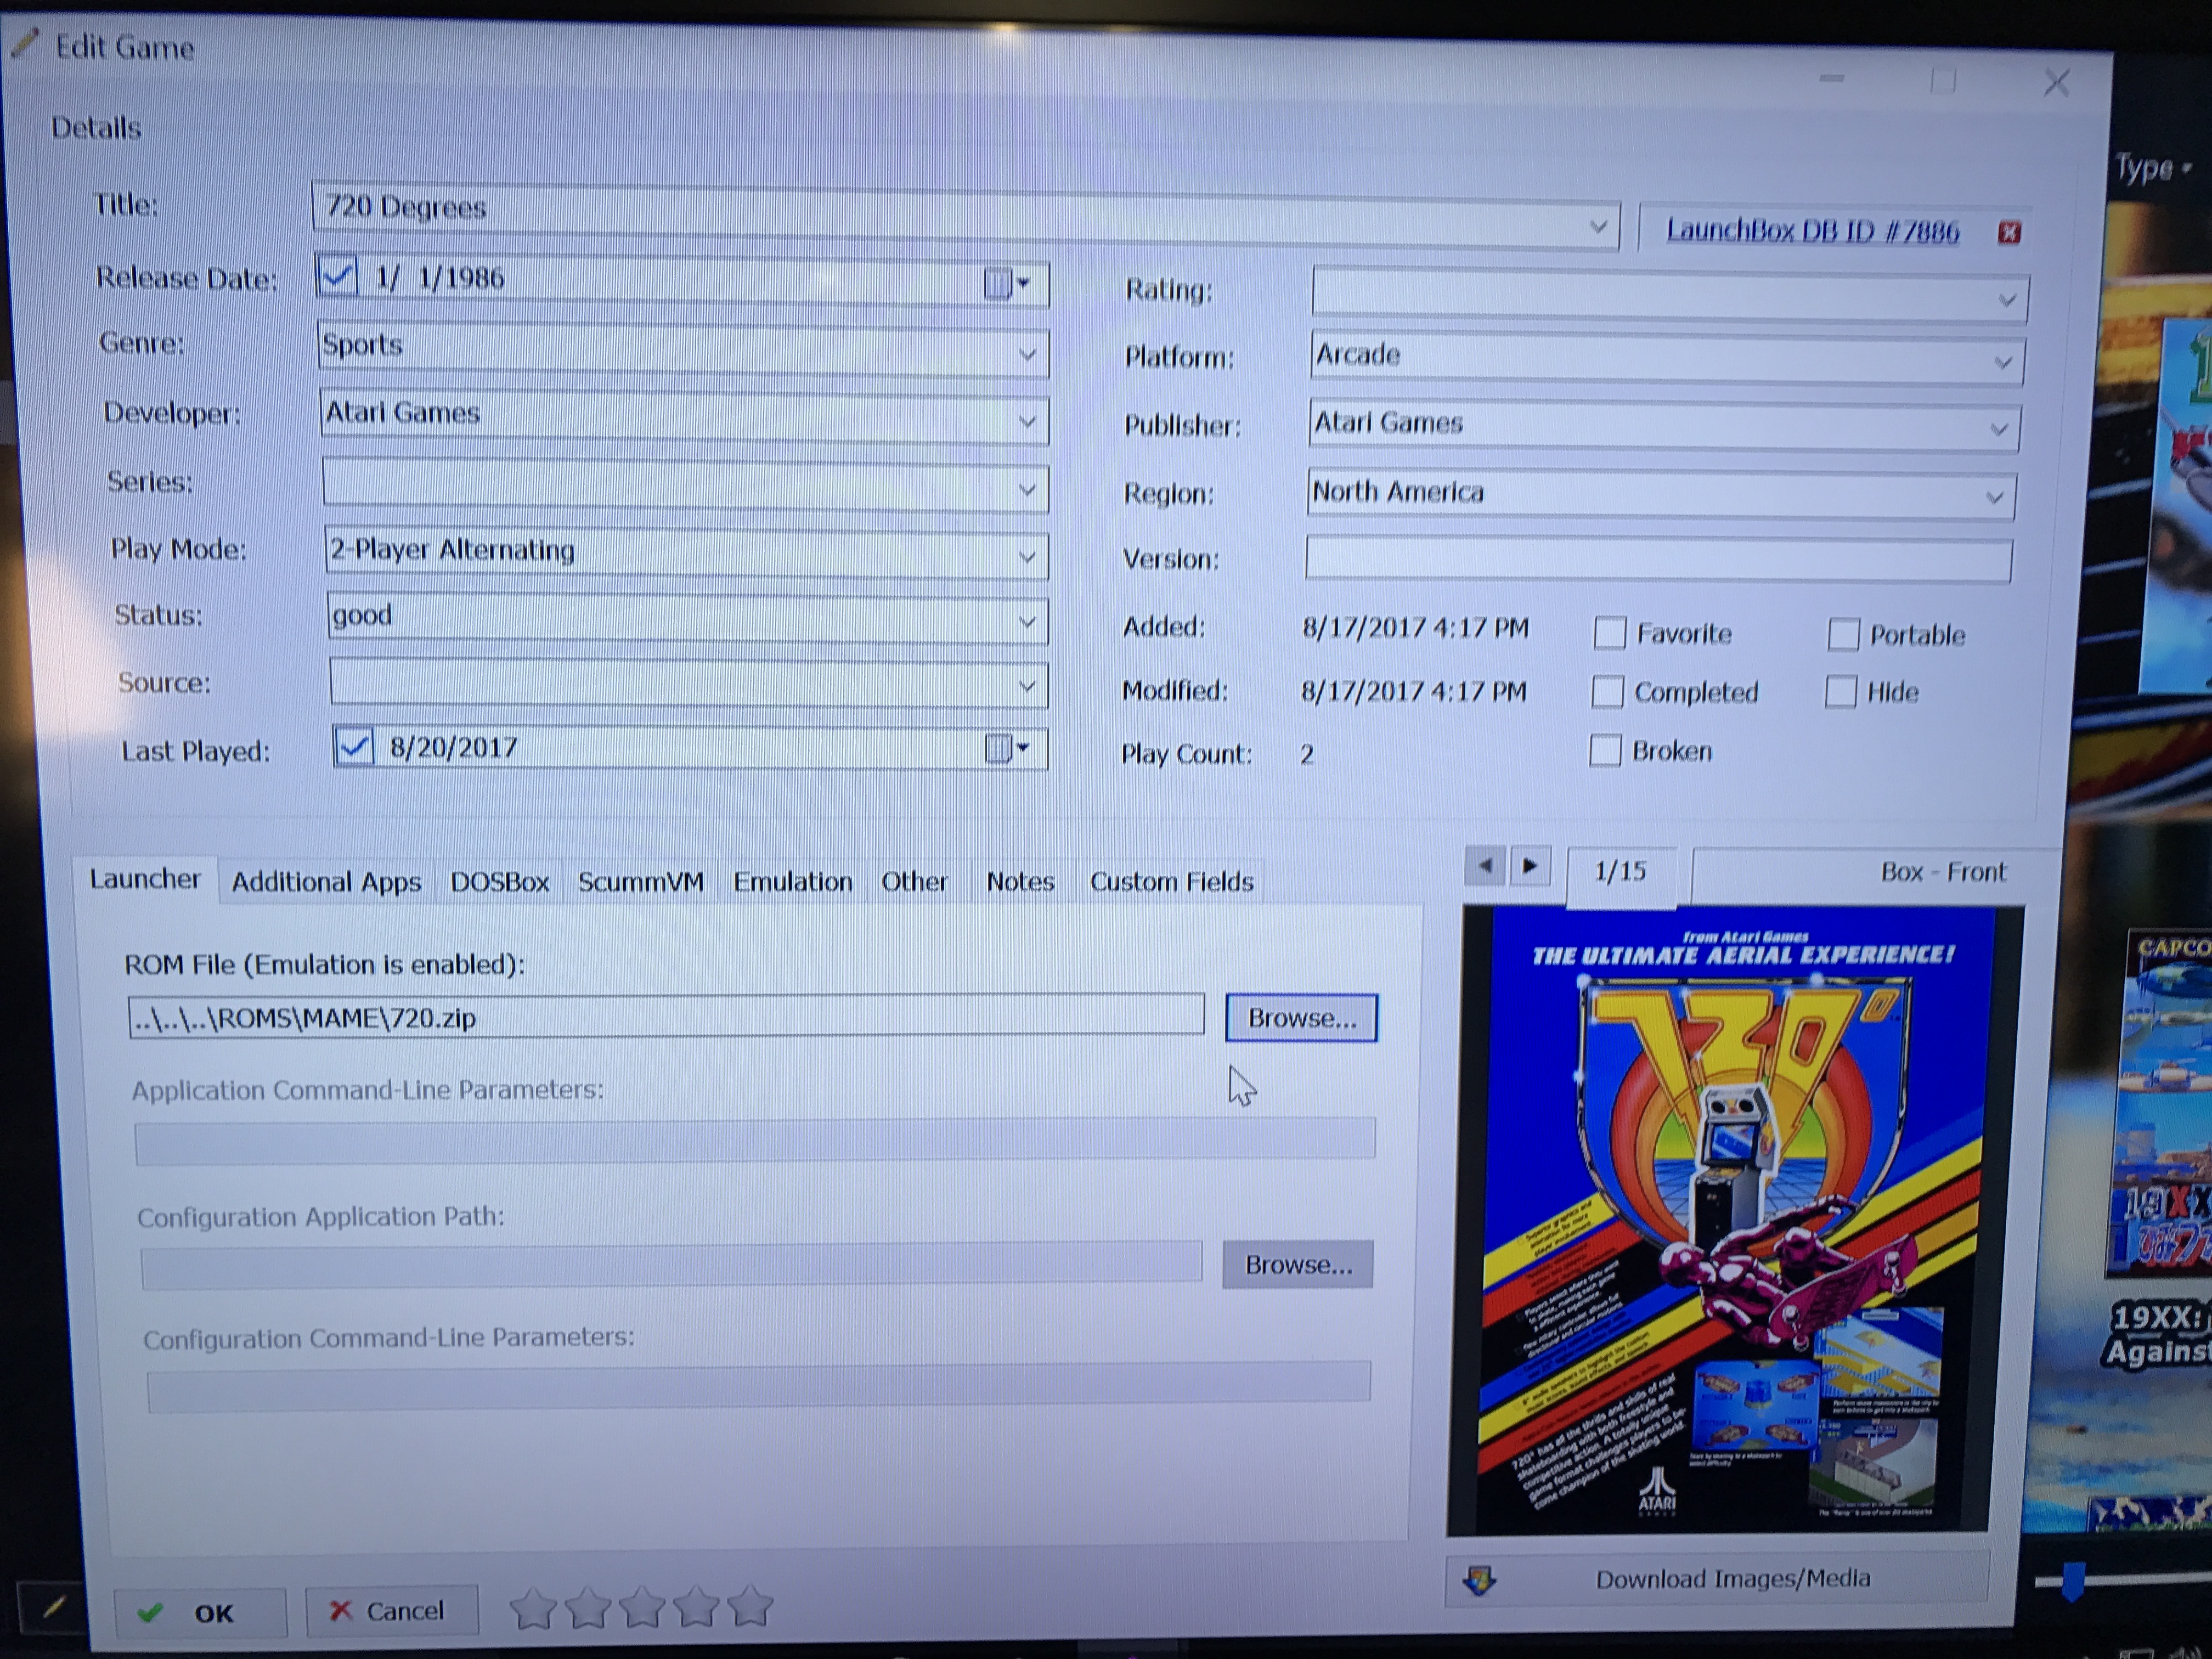
Task: Open the LaunchBox DB ID #7886 link
Action: click(x=1812, y=231)
